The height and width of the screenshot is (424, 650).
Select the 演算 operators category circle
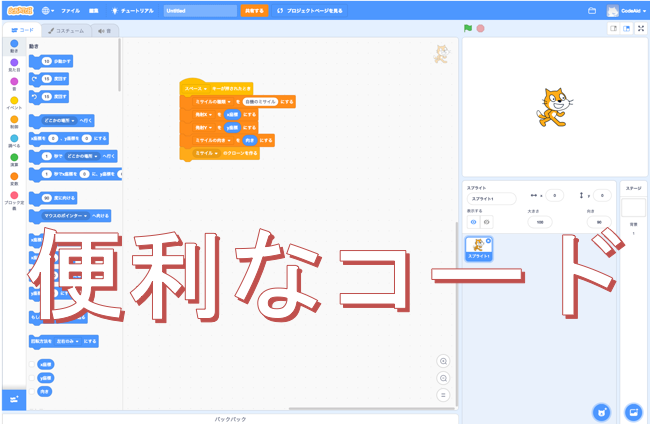pos(14,157)
